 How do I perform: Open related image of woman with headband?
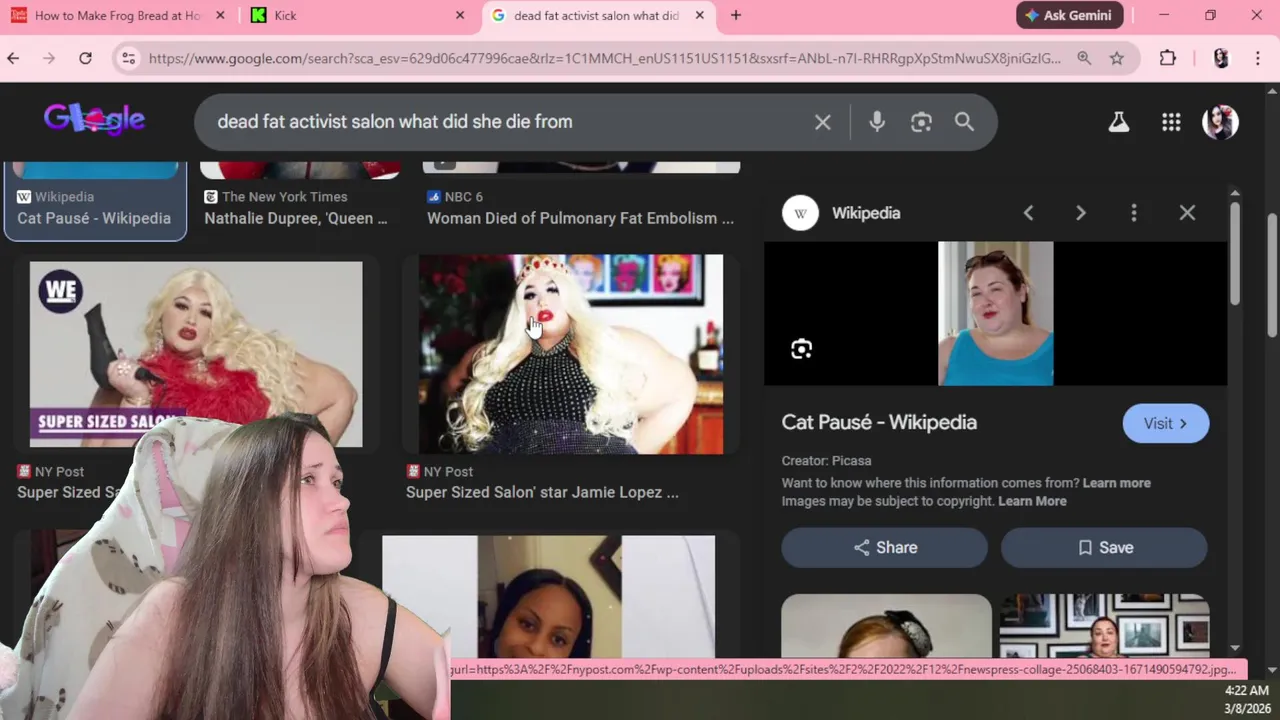pos(886,625)
